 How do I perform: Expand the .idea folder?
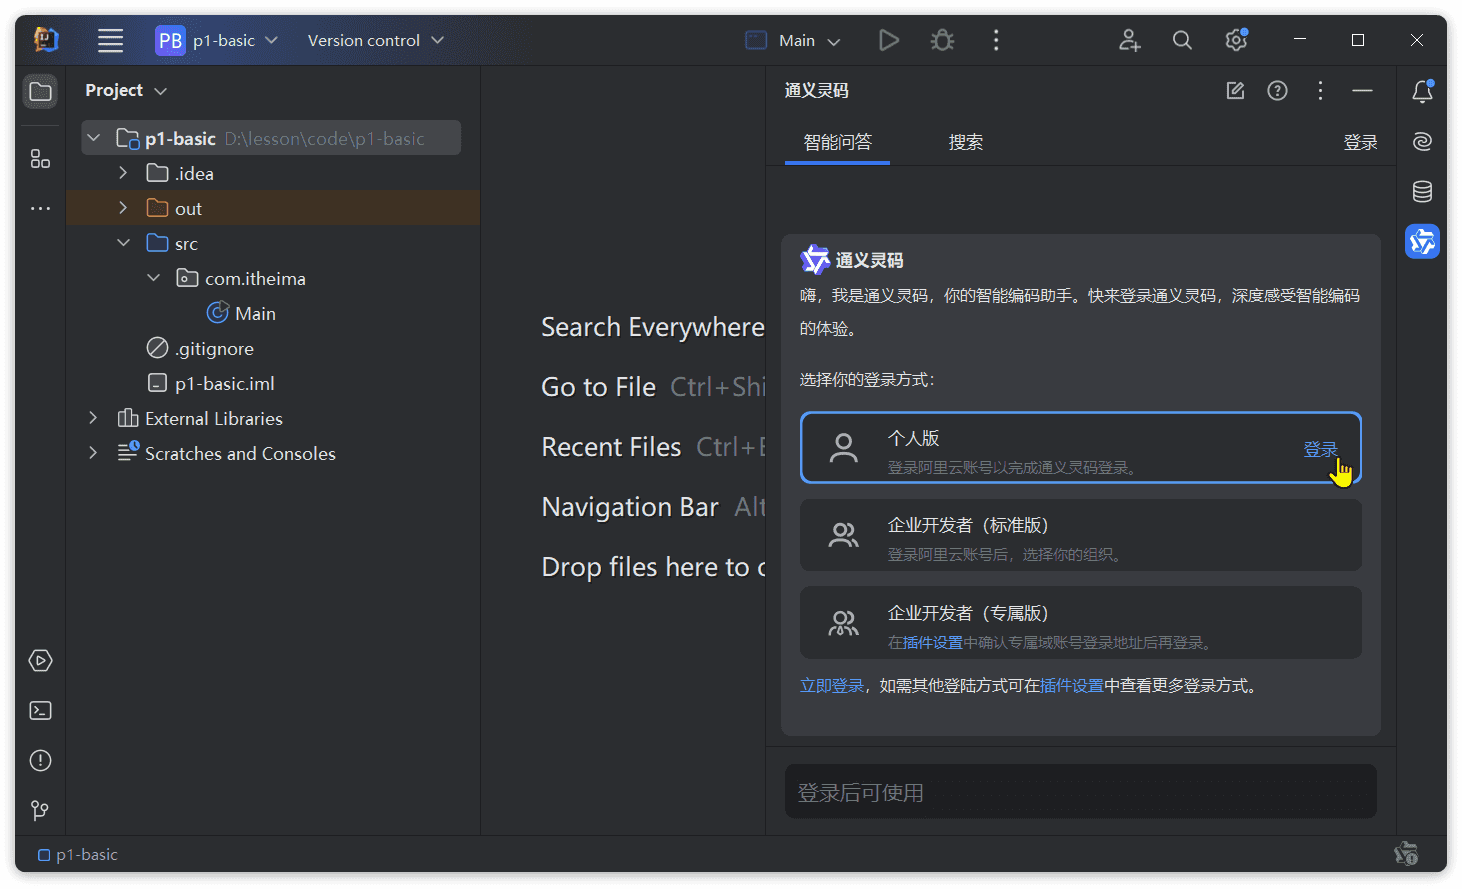click(x=123, y=173)
